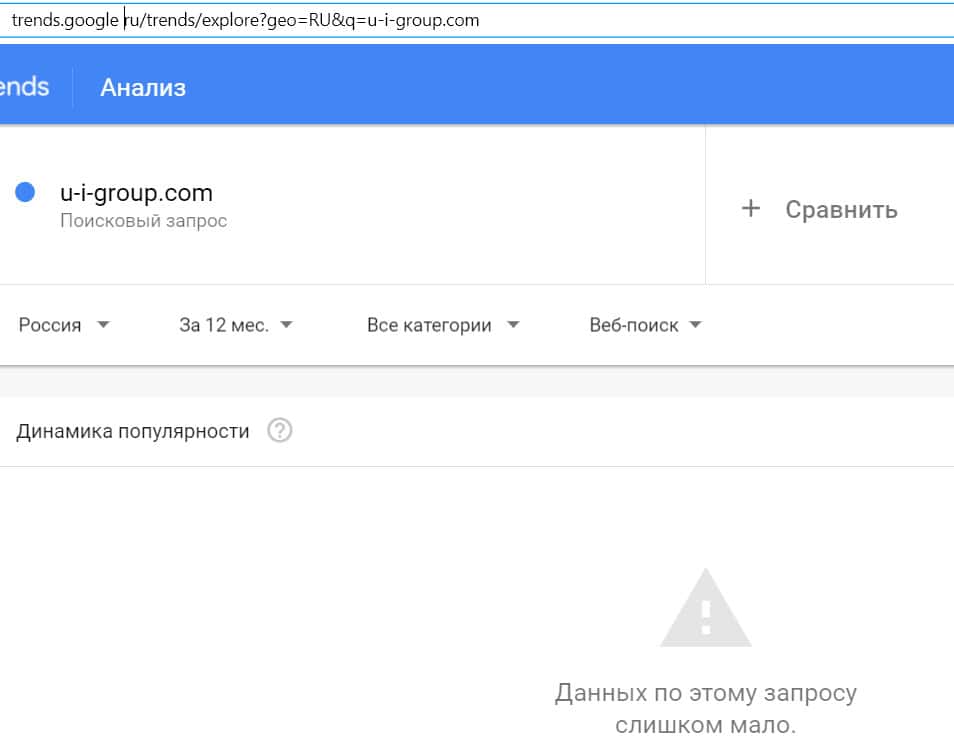The image size is (954, 751).
Task: Click the Trends logo in the header
Action: pos(25,87)
